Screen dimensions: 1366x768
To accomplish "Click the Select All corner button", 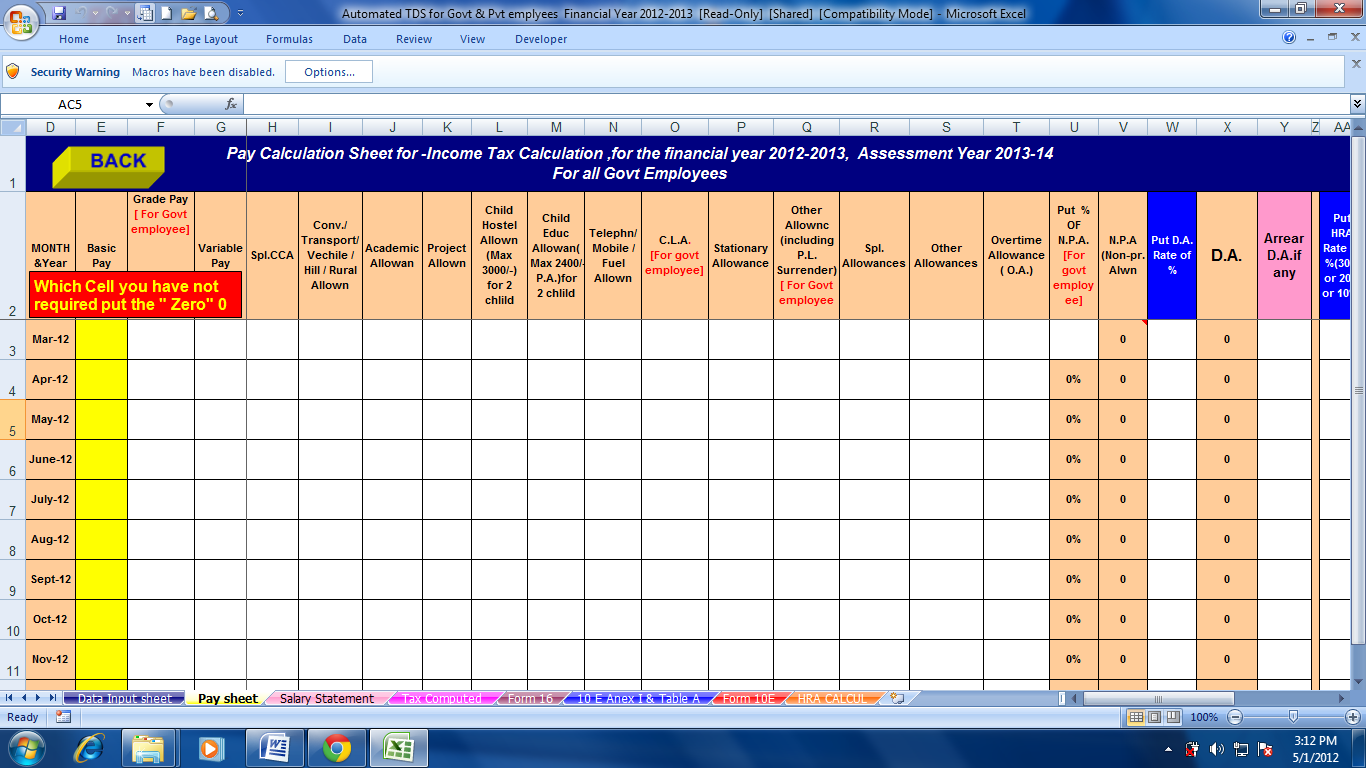I will [x=12, y=127].
